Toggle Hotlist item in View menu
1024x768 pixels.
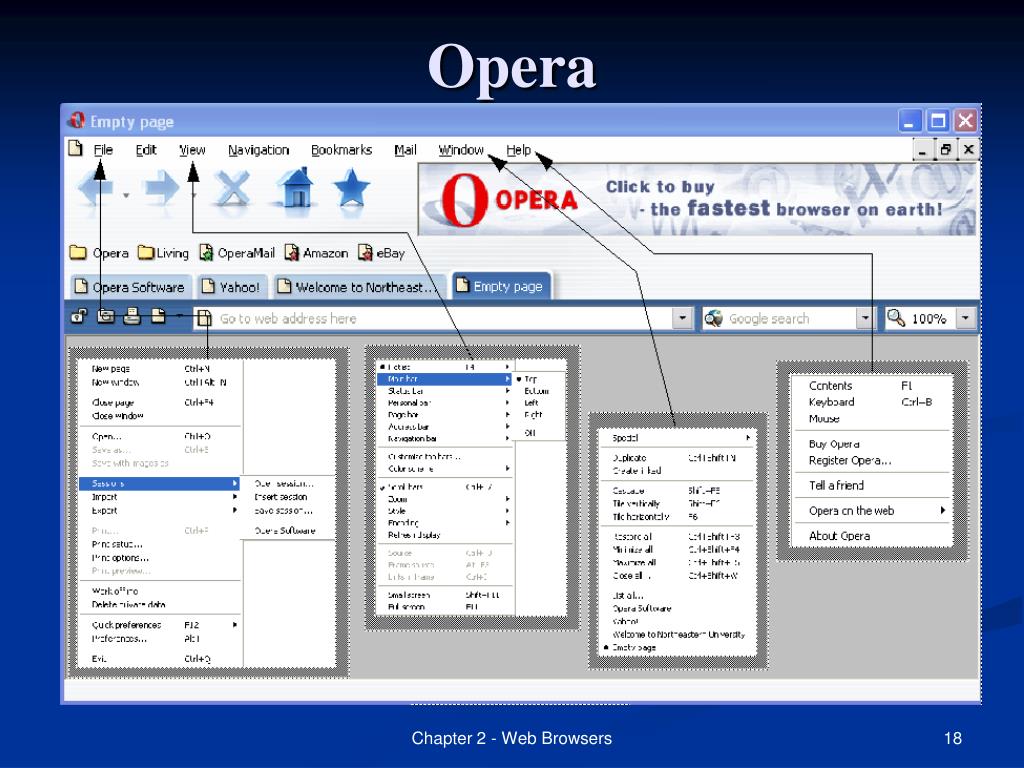pos(445,367)
